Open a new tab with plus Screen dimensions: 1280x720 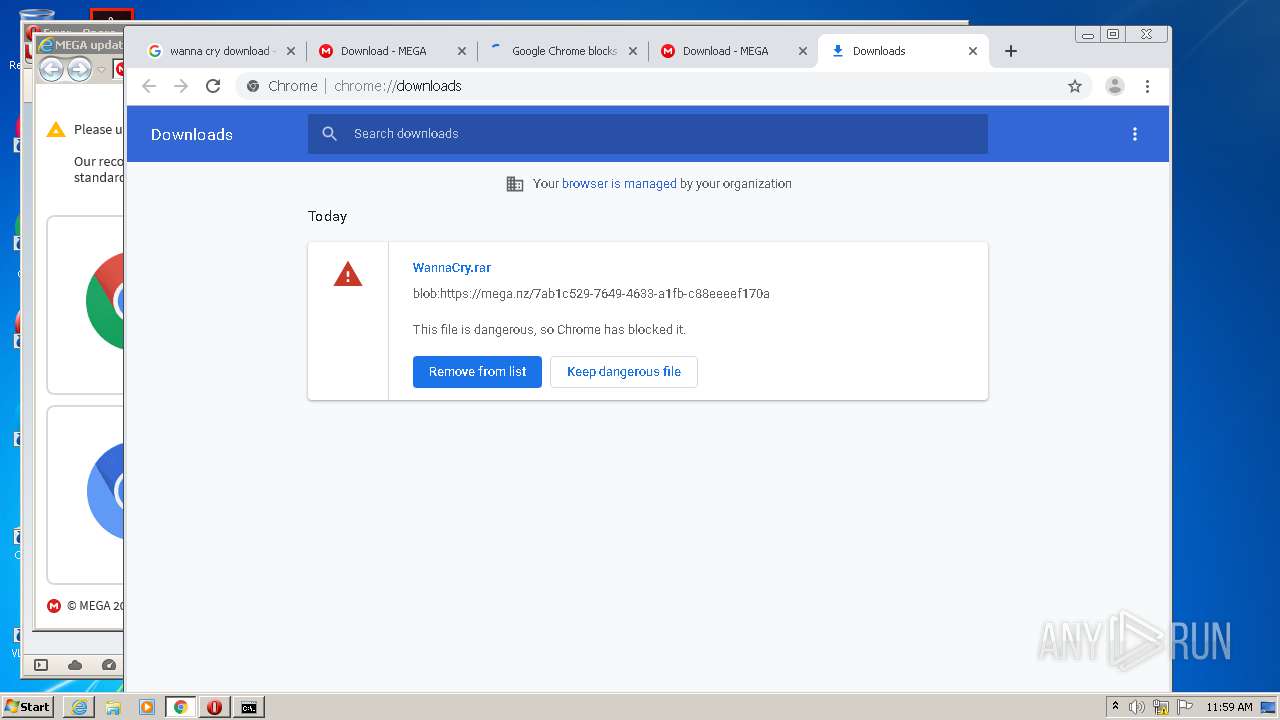point(1011,51)
